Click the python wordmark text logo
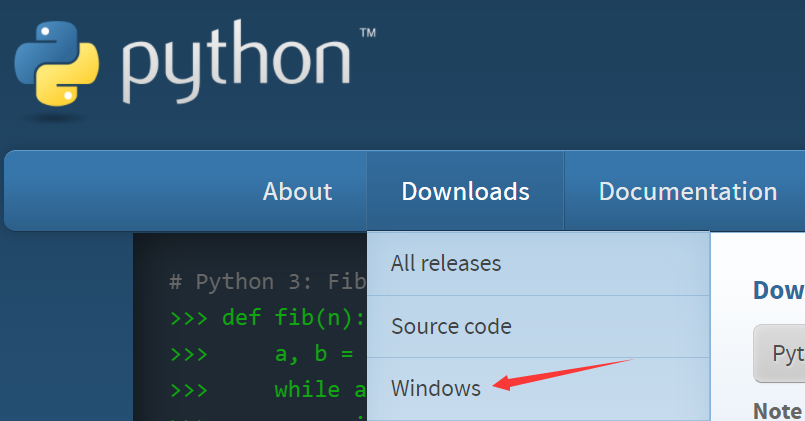The height and width of the screenshot is (421, 805). (x=237, y=62)
